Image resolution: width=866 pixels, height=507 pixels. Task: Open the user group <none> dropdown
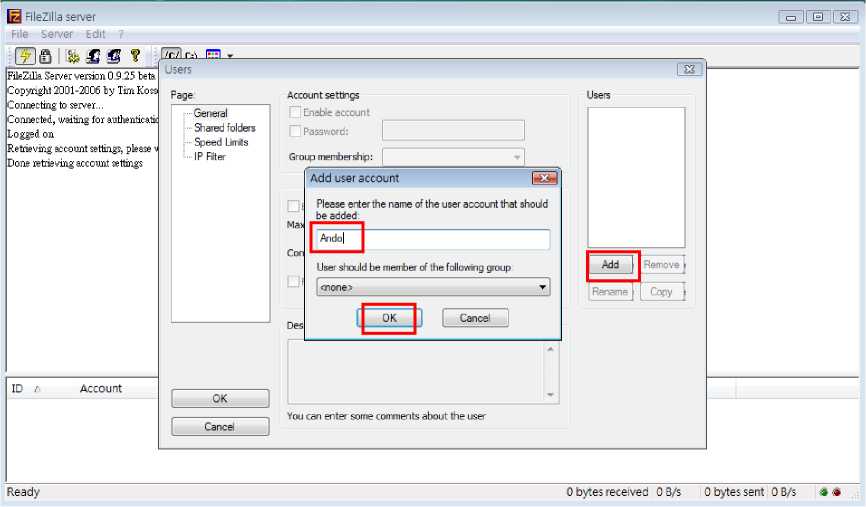click(433, 287)
